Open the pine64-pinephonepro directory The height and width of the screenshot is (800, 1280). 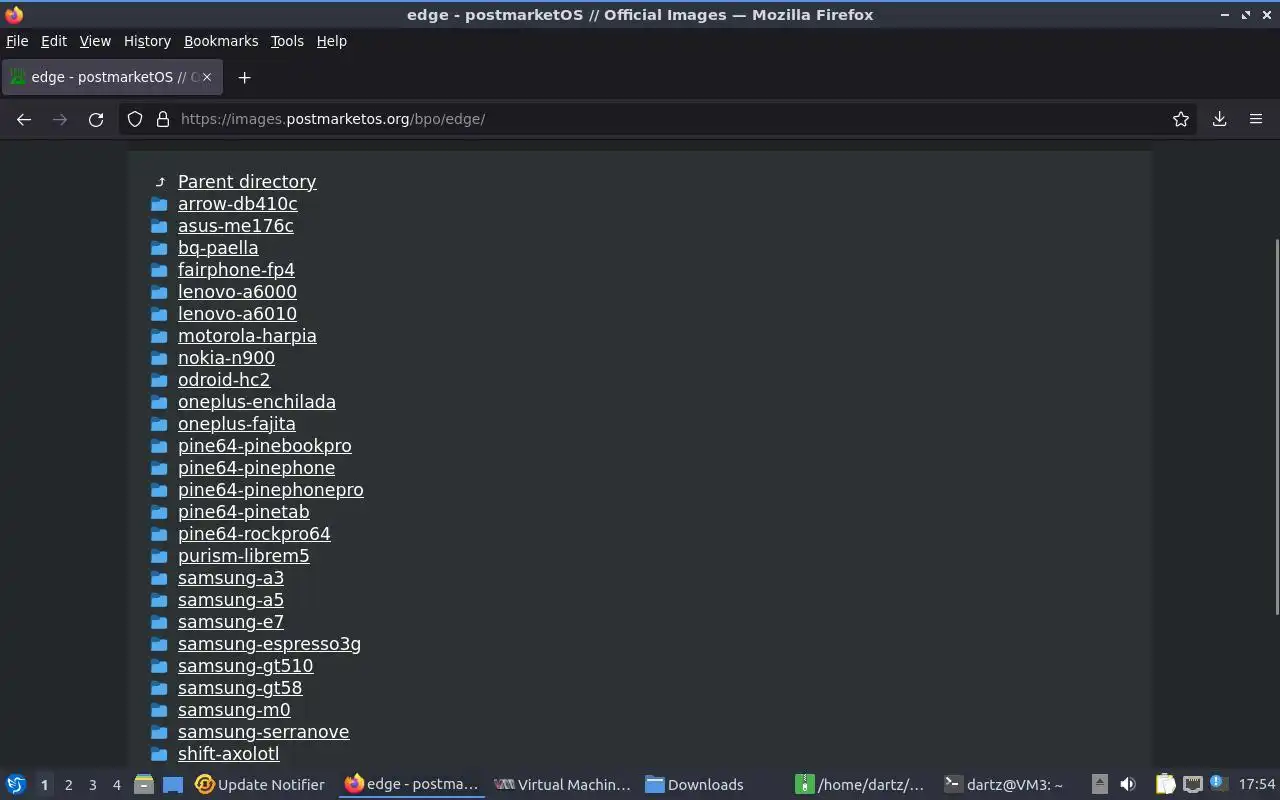pyautogui.click(x=271, y=490)
